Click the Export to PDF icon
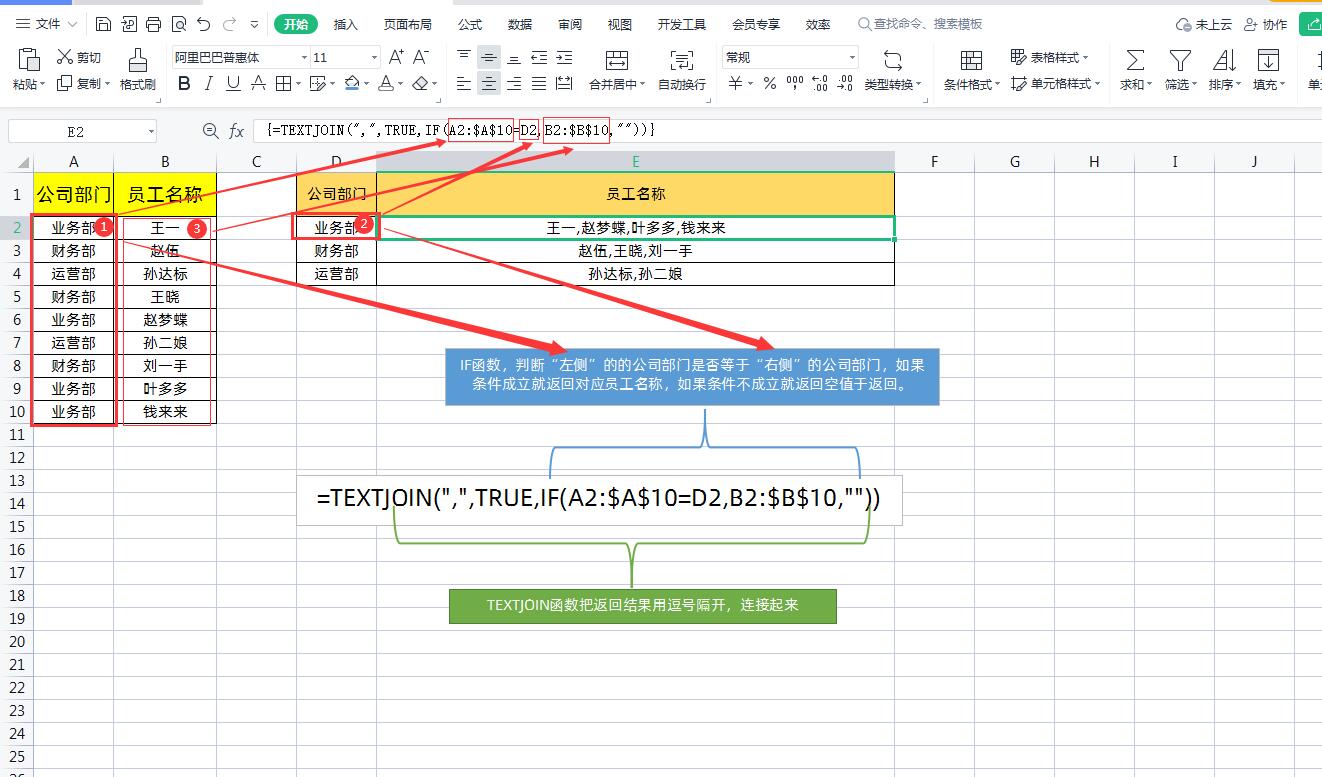 pyautogui.click(x=129, y=24)
